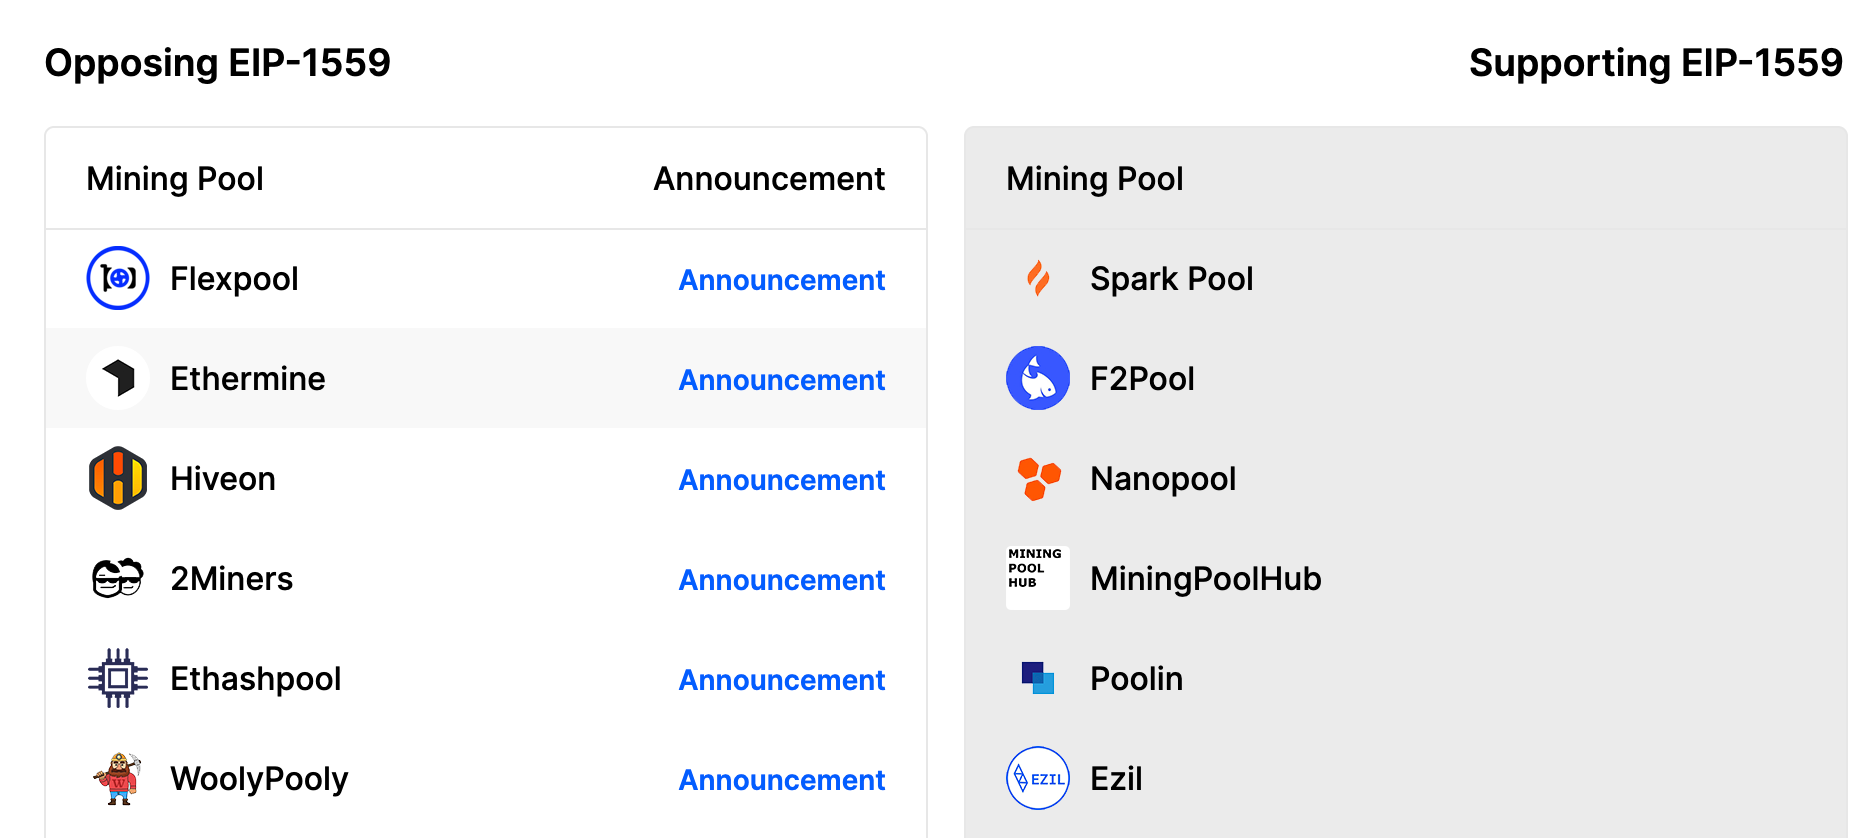The height and width of the screenshot is (838, 1874).
Task: Select the Flexpool pool name
Action: click(x=234, y=279)
